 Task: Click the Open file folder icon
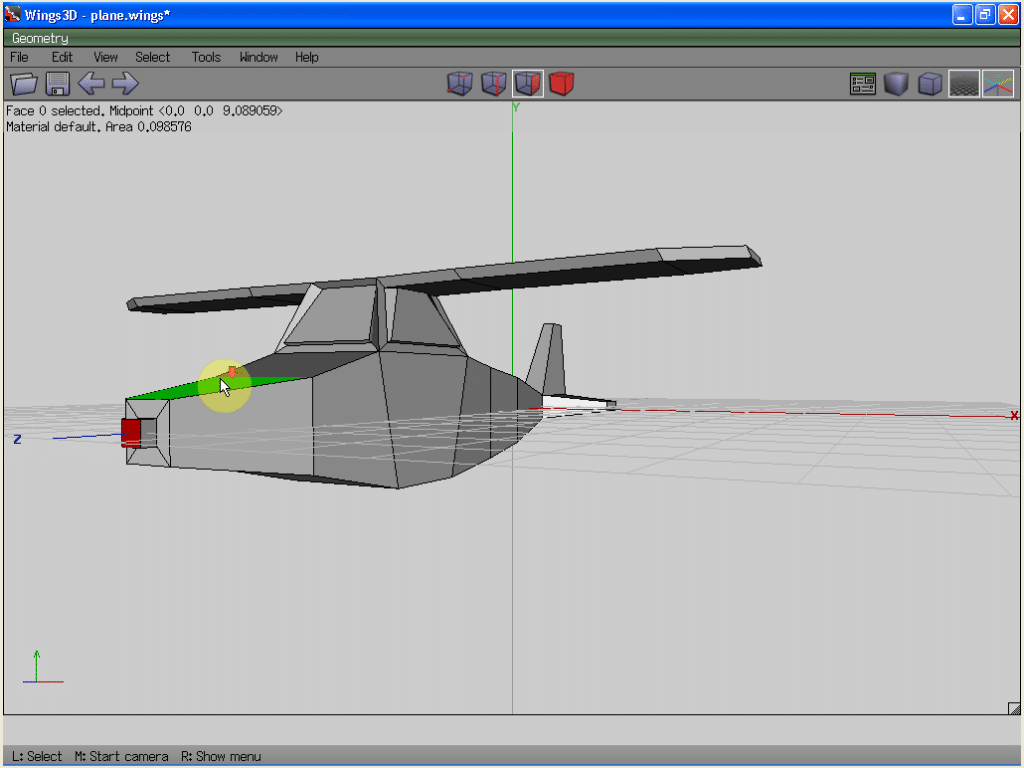point(24,84)
